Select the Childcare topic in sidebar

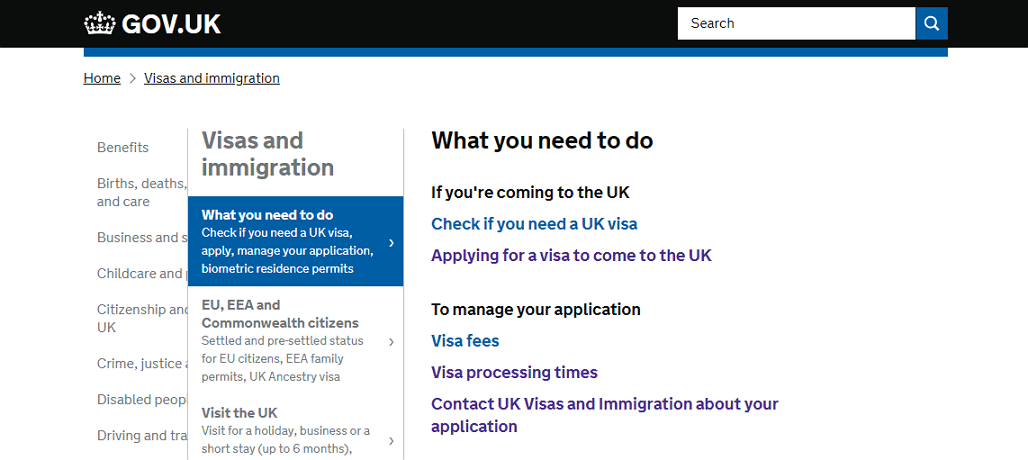point(142,273)
